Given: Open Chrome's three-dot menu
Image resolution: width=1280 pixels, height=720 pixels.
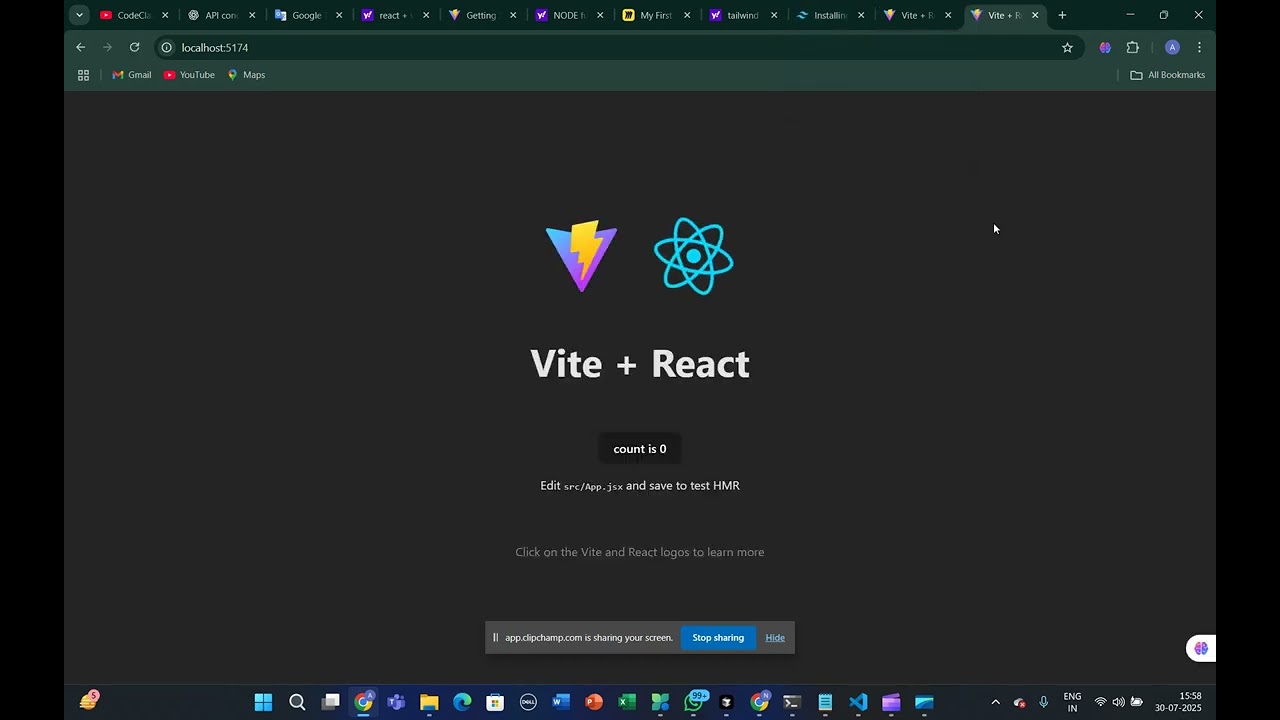Looking at the screenshot, I should (1199, 47).
